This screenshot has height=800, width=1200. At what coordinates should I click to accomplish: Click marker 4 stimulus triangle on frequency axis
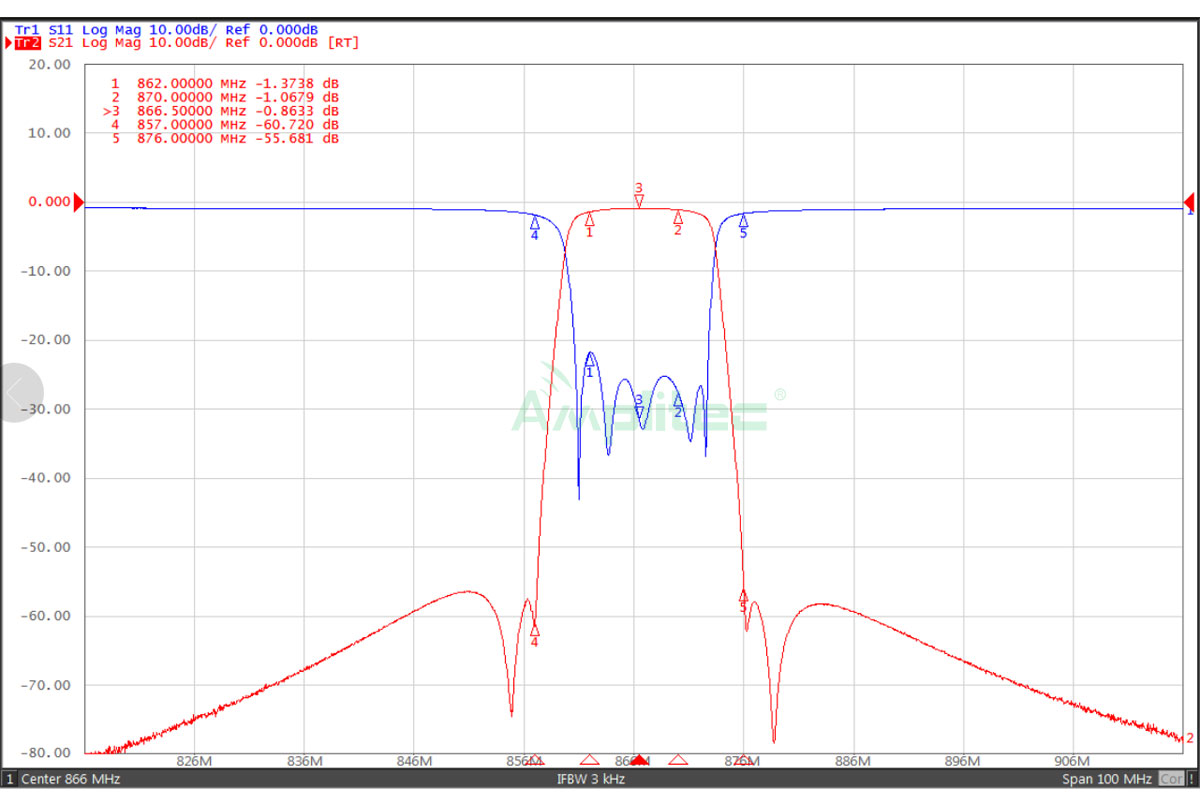(x=534, y=761)
